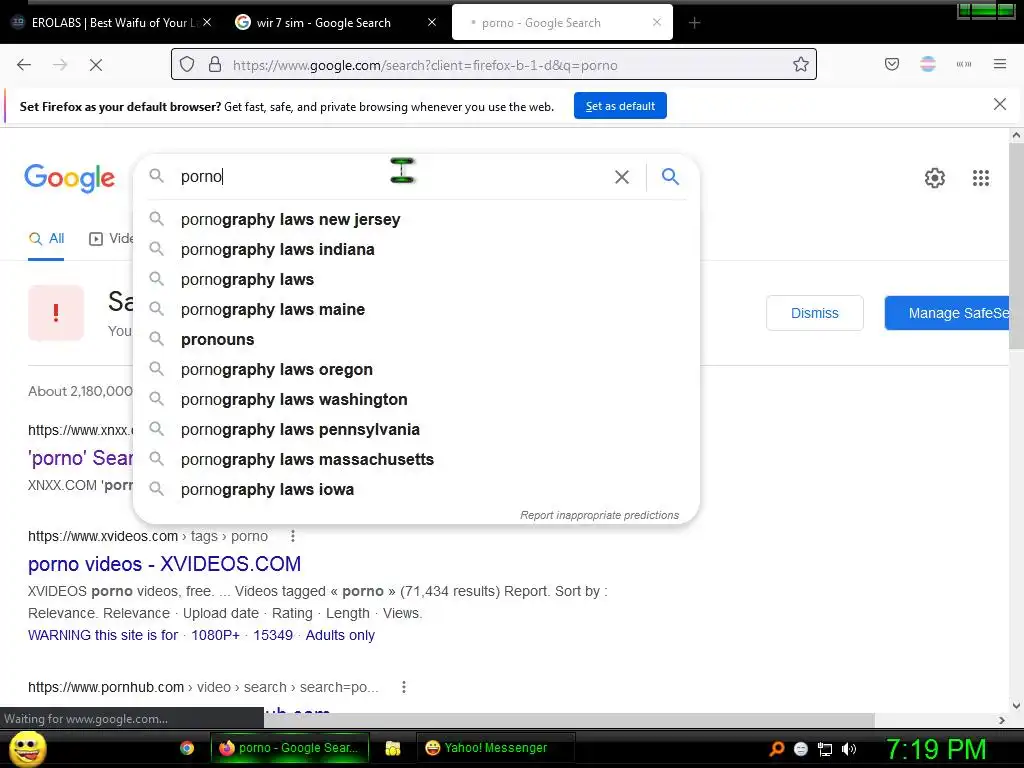The height and width of the screenshot is (768, 1024).
Task: Open options for the pornhub result
Action: coord(404,687)
